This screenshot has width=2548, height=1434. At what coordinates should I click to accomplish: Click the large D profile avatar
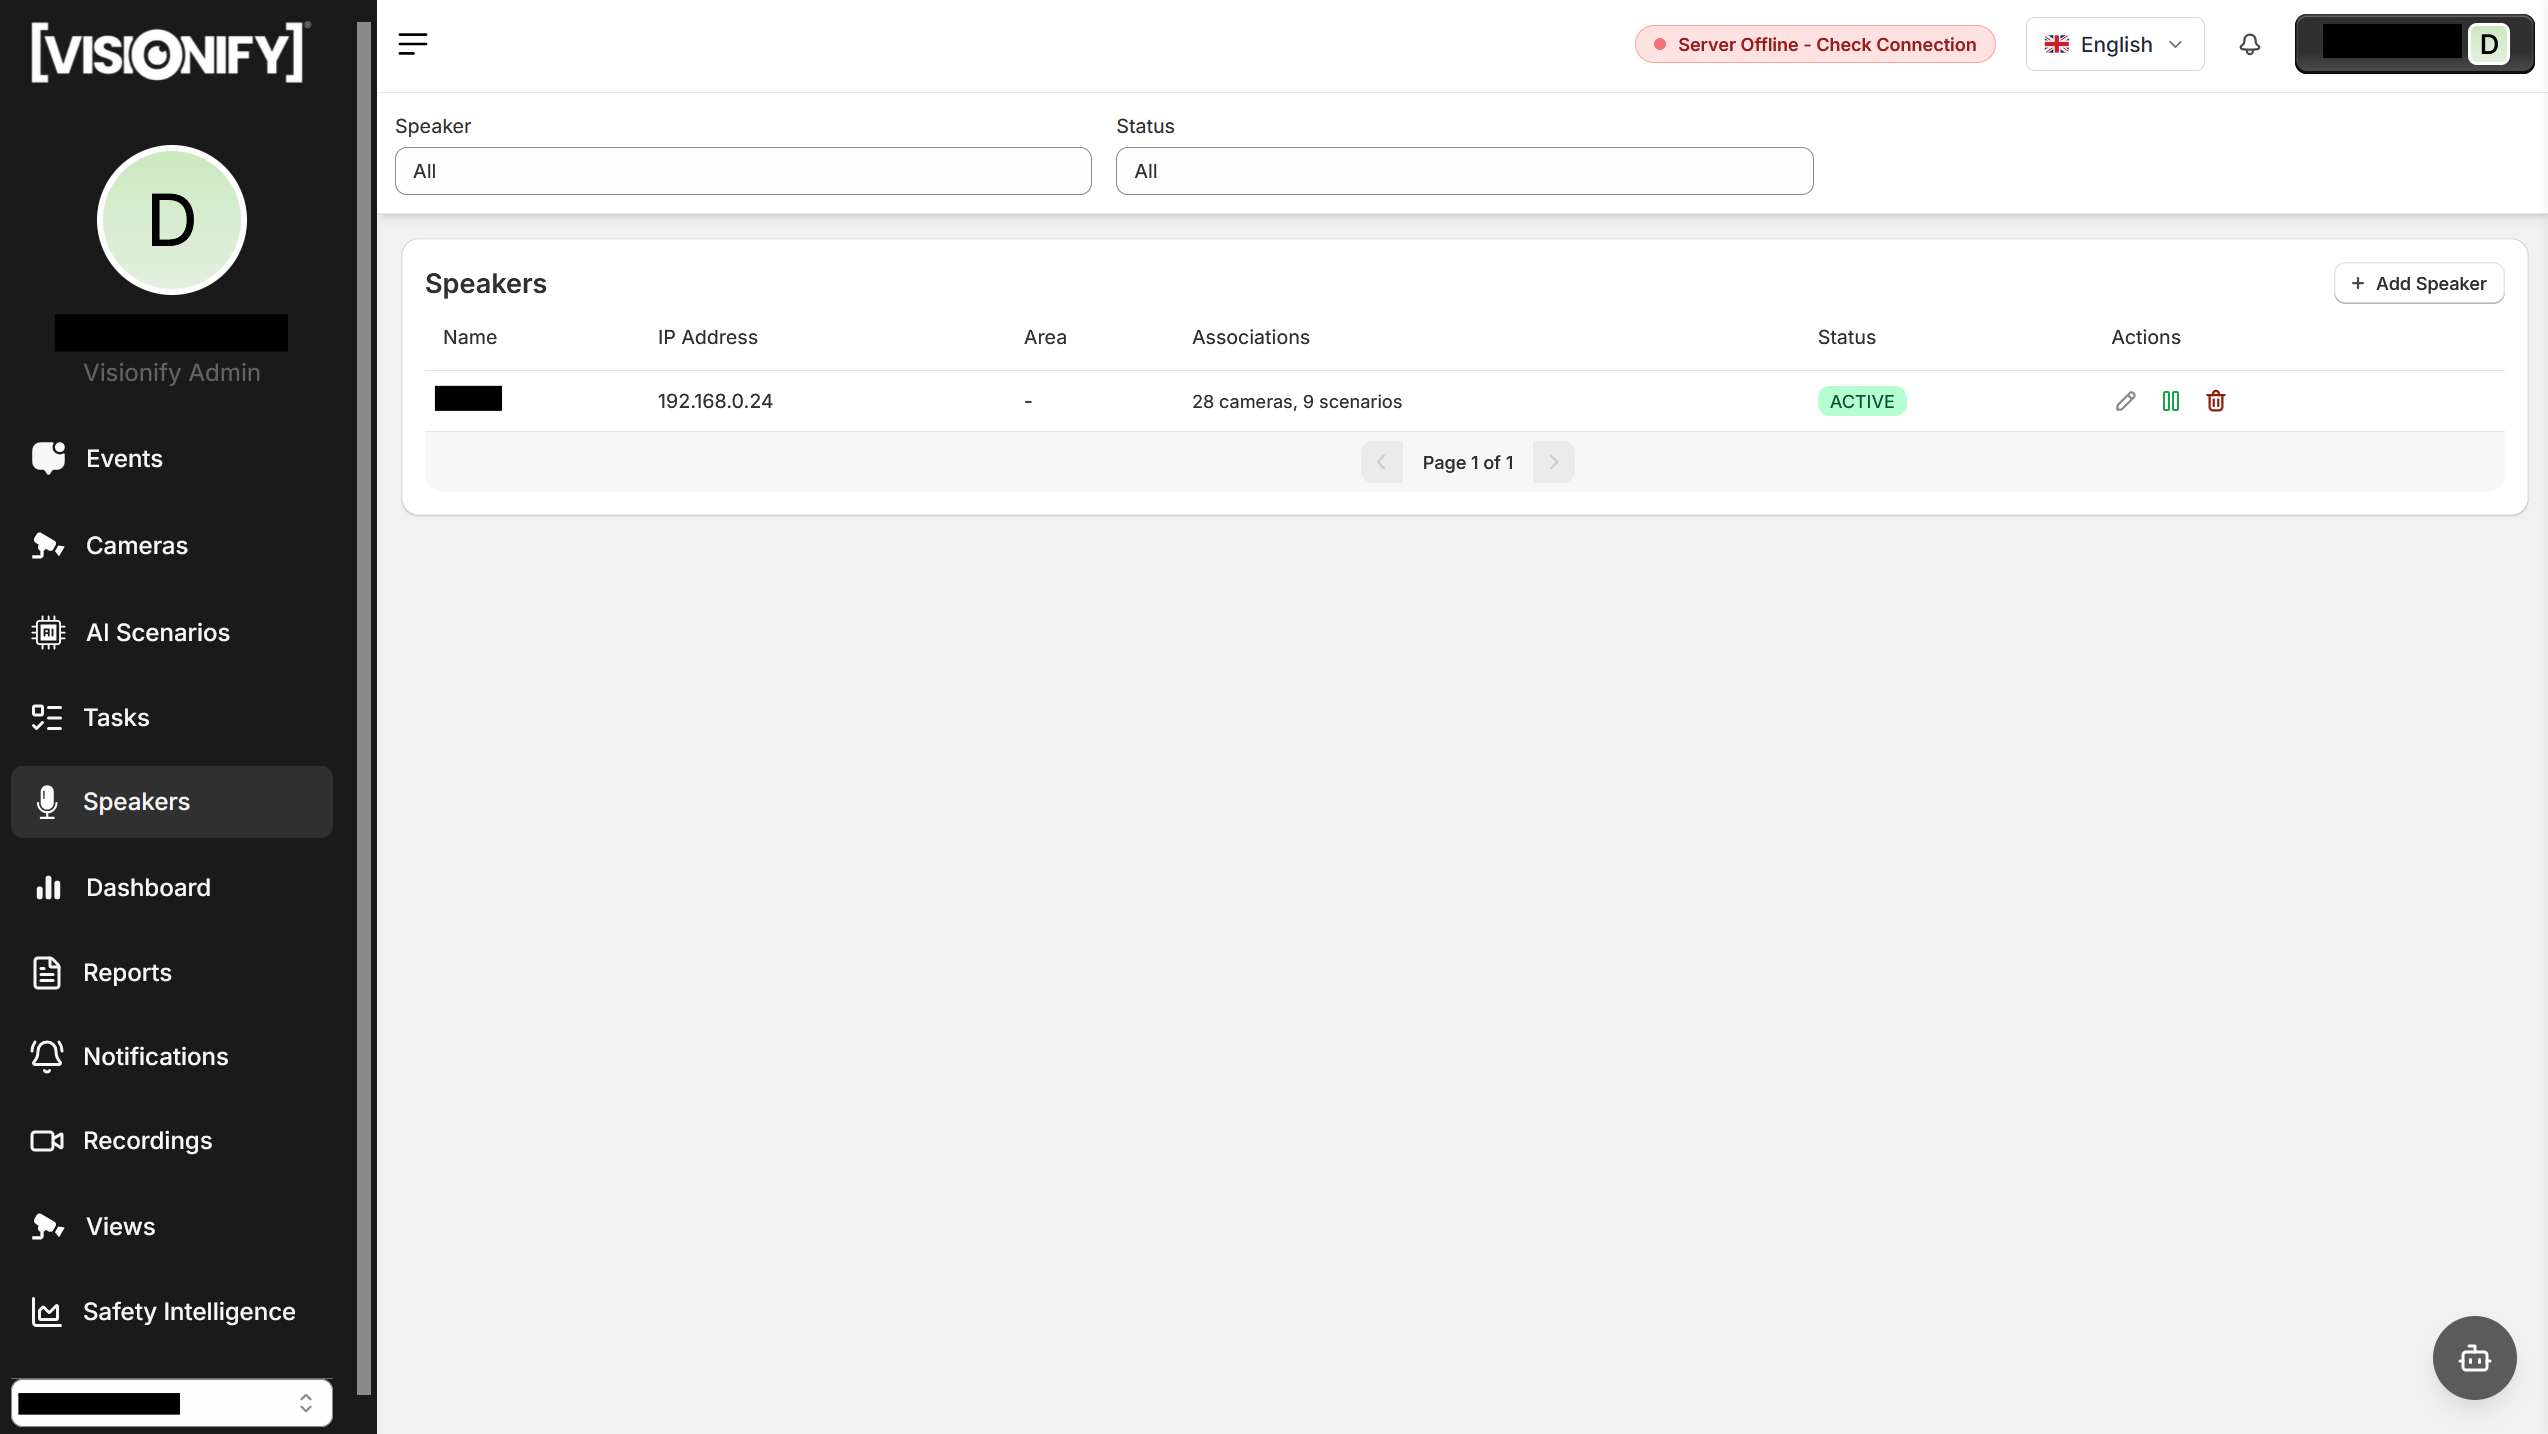(x=172, y=220)
